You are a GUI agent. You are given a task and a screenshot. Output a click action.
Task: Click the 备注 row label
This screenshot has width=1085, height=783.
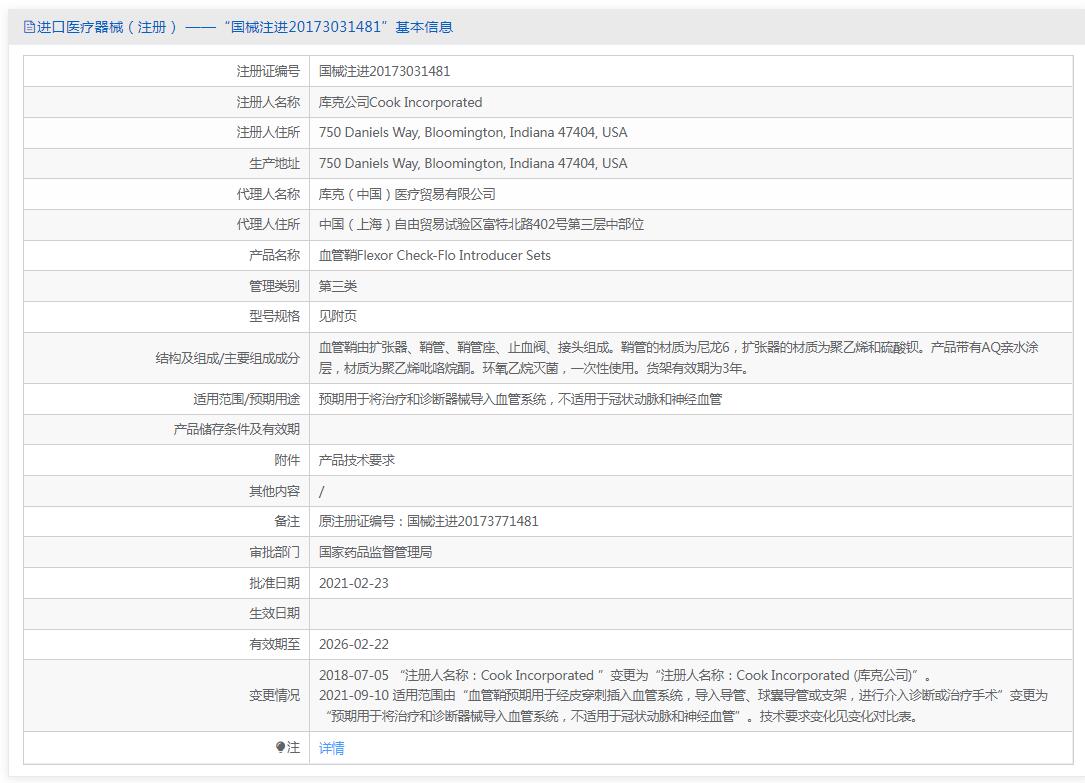click(x=287, y=521)
